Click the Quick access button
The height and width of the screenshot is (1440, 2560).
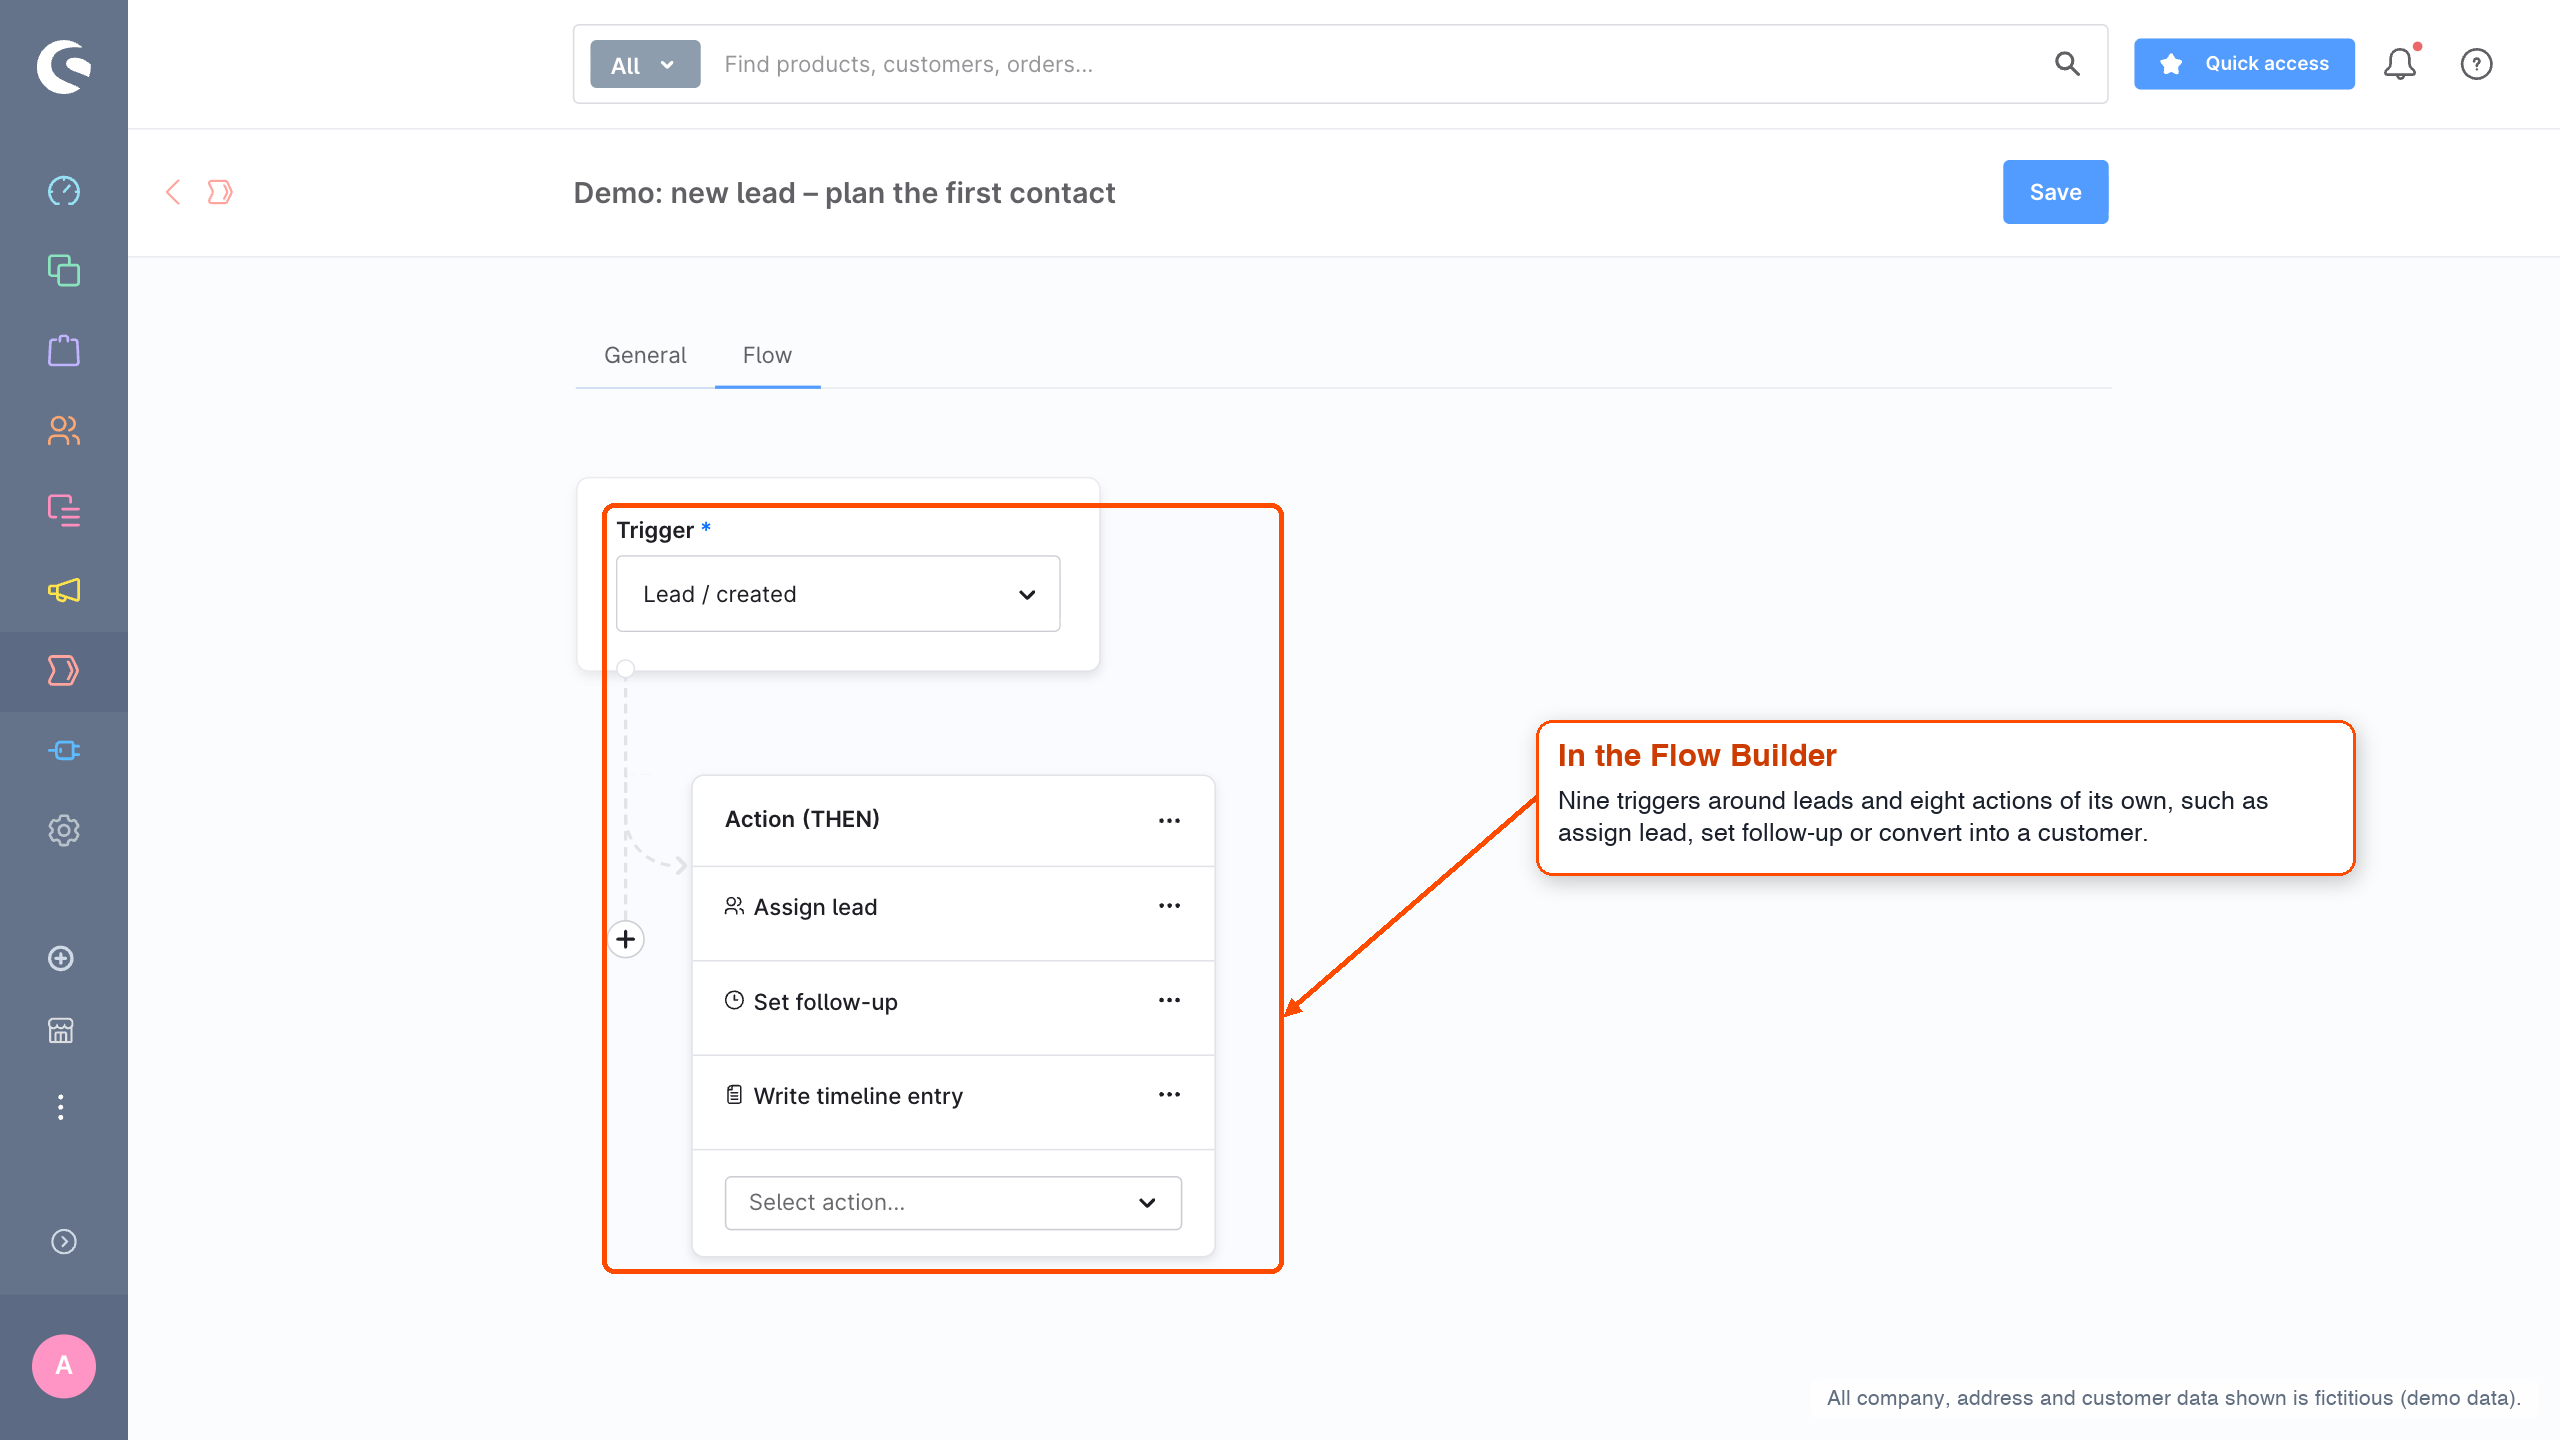coord(2244,64)
